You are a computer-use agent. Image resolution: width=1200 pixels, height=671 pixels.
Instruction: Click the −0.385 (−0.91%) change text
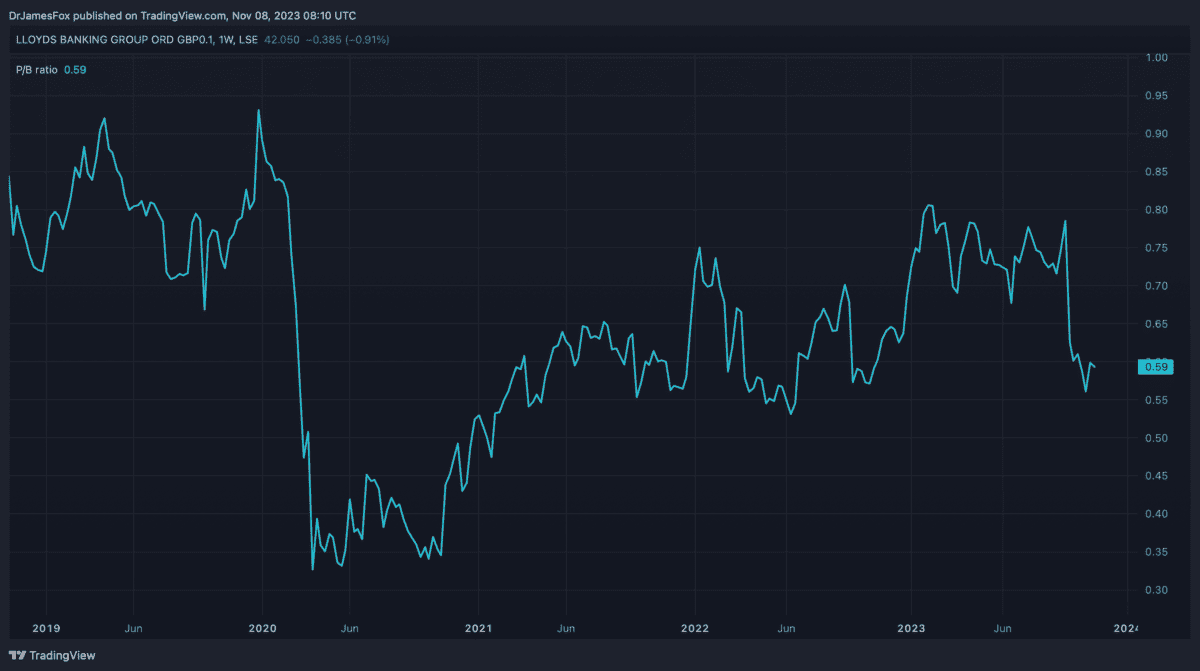(x=350, y=40)
